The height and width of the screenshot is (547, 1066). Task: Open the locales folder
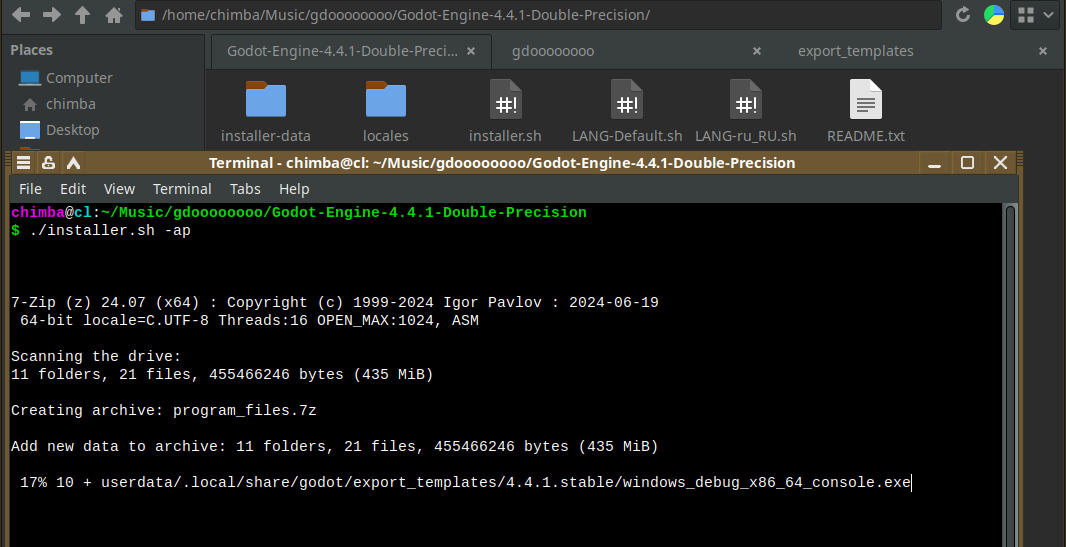(x=386, y=100)
